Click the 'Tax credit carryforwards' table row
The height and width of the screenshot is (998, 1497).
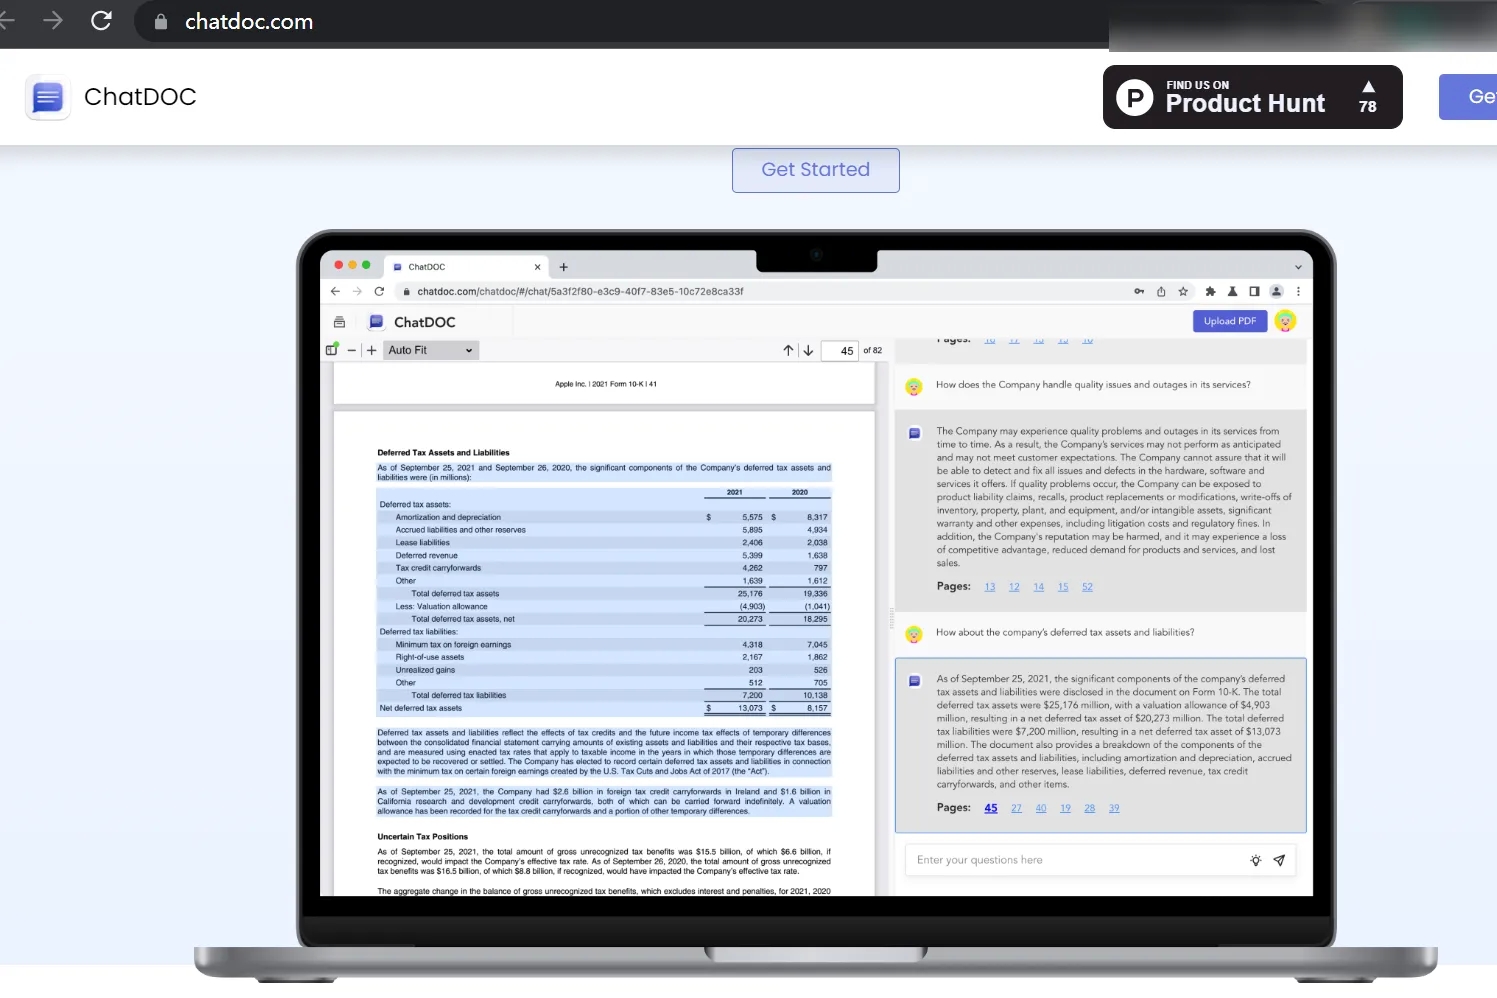click(x=603, y=568)
